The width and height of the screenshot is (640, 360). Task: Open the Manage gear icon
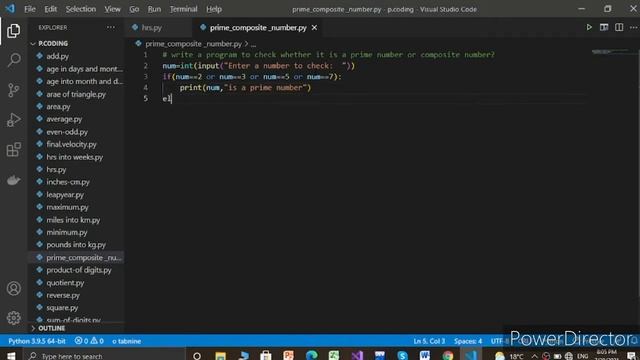13,318
